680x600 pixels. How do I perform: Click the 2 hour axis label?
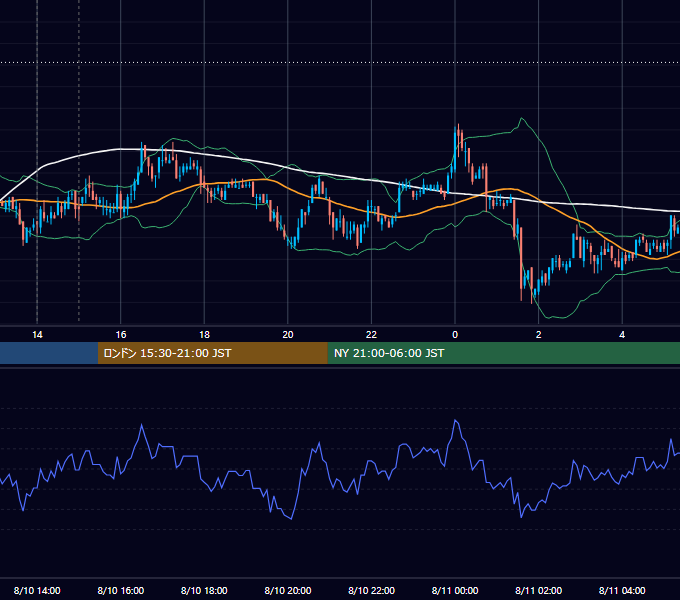539,334
